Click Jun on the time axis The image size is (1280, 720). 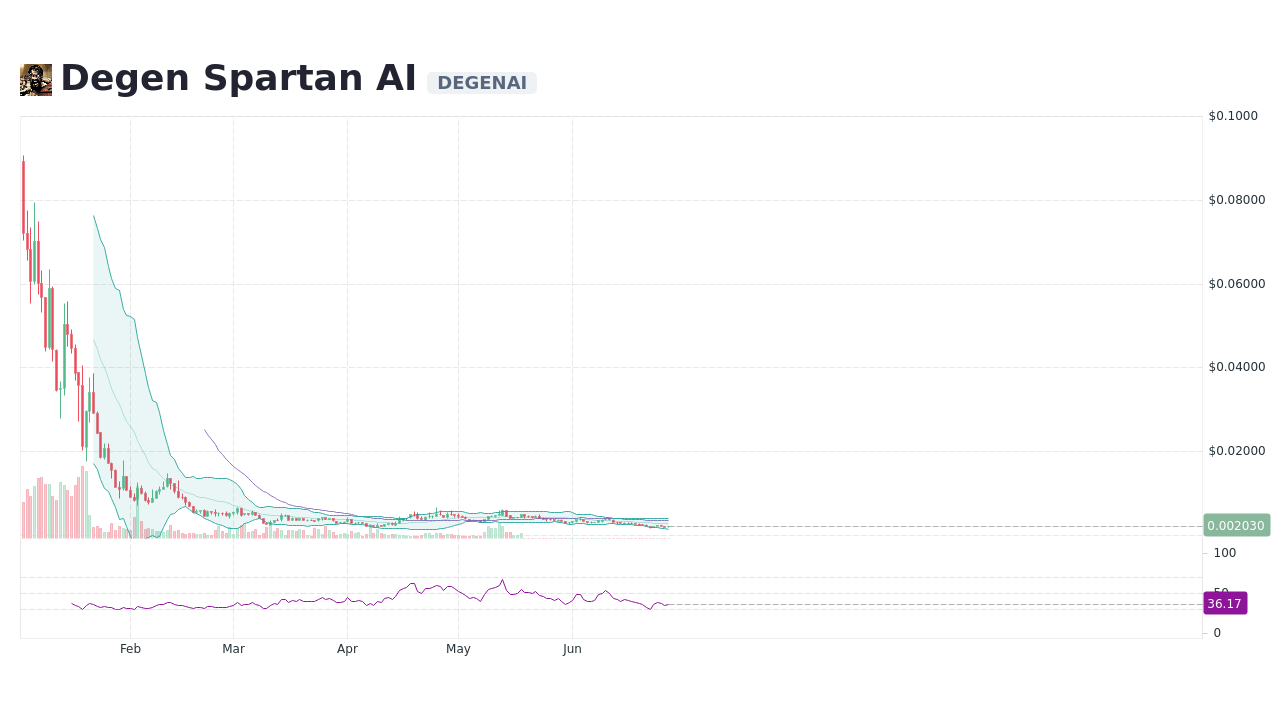tap(572, 648)
